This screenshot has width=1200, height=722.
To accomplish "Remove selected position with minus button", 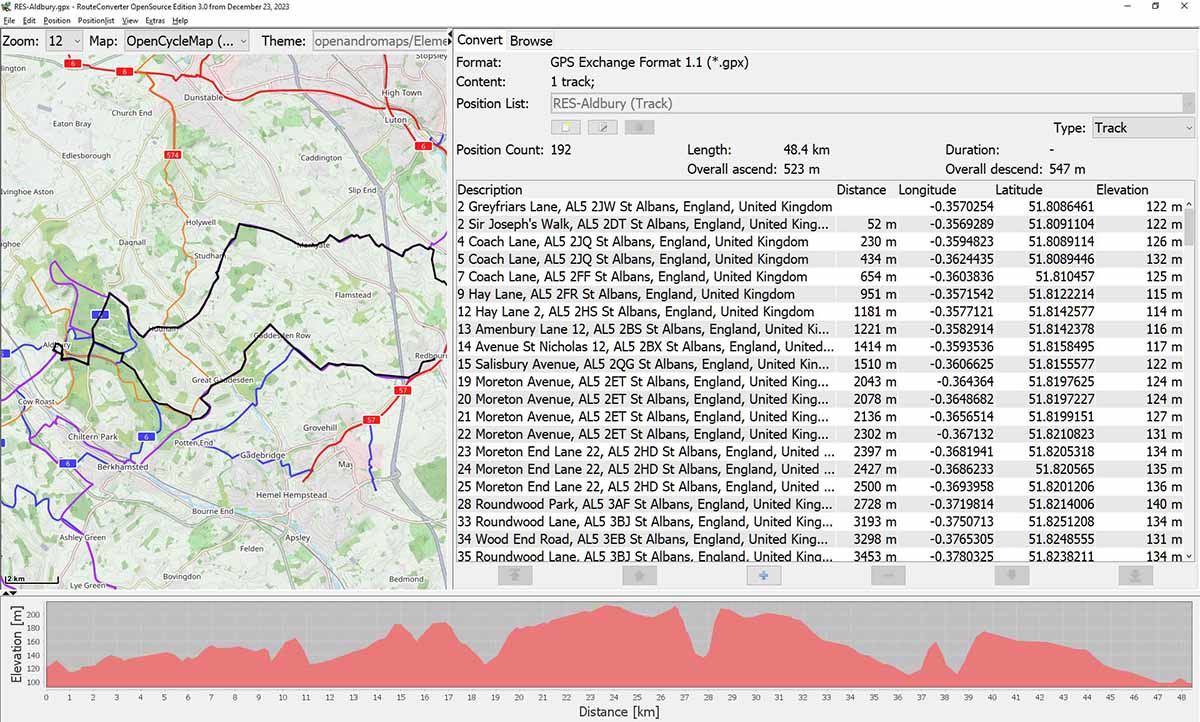I will (887, 575).
